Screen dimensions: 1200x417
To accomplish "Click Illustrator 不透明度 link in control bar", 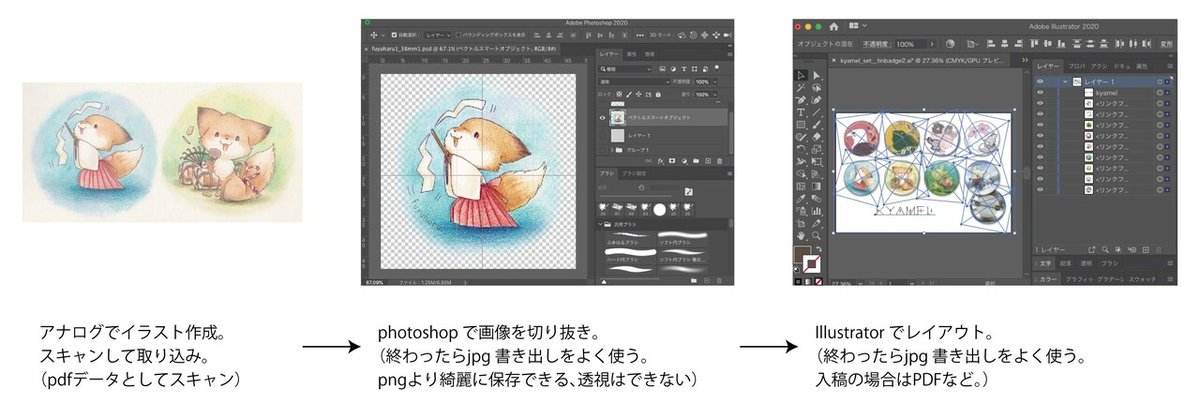I will coord(877,43).
